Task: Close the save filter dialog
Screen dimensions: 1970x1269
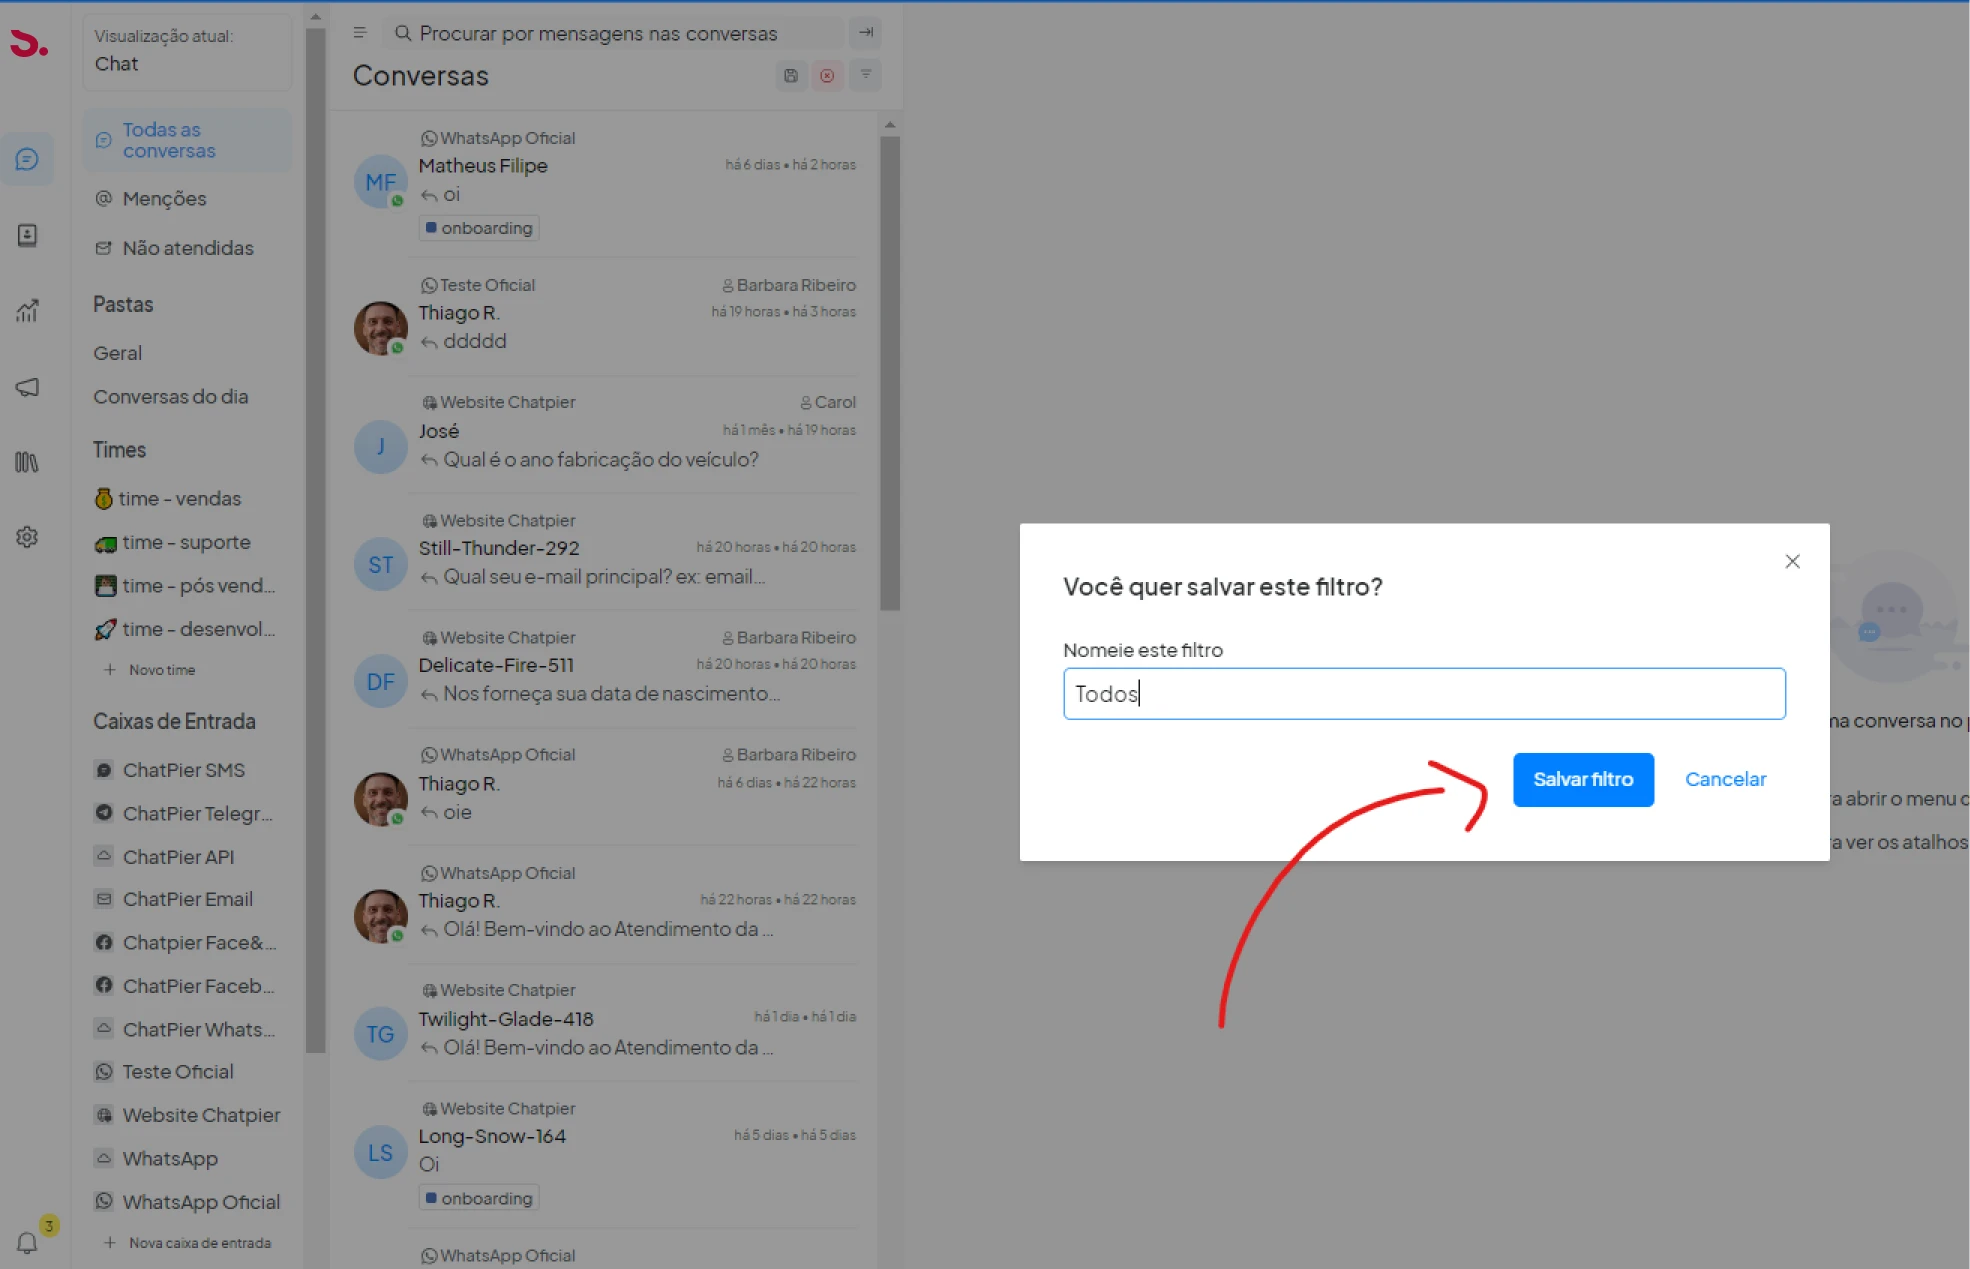Action: click(x=1792, y=561)
